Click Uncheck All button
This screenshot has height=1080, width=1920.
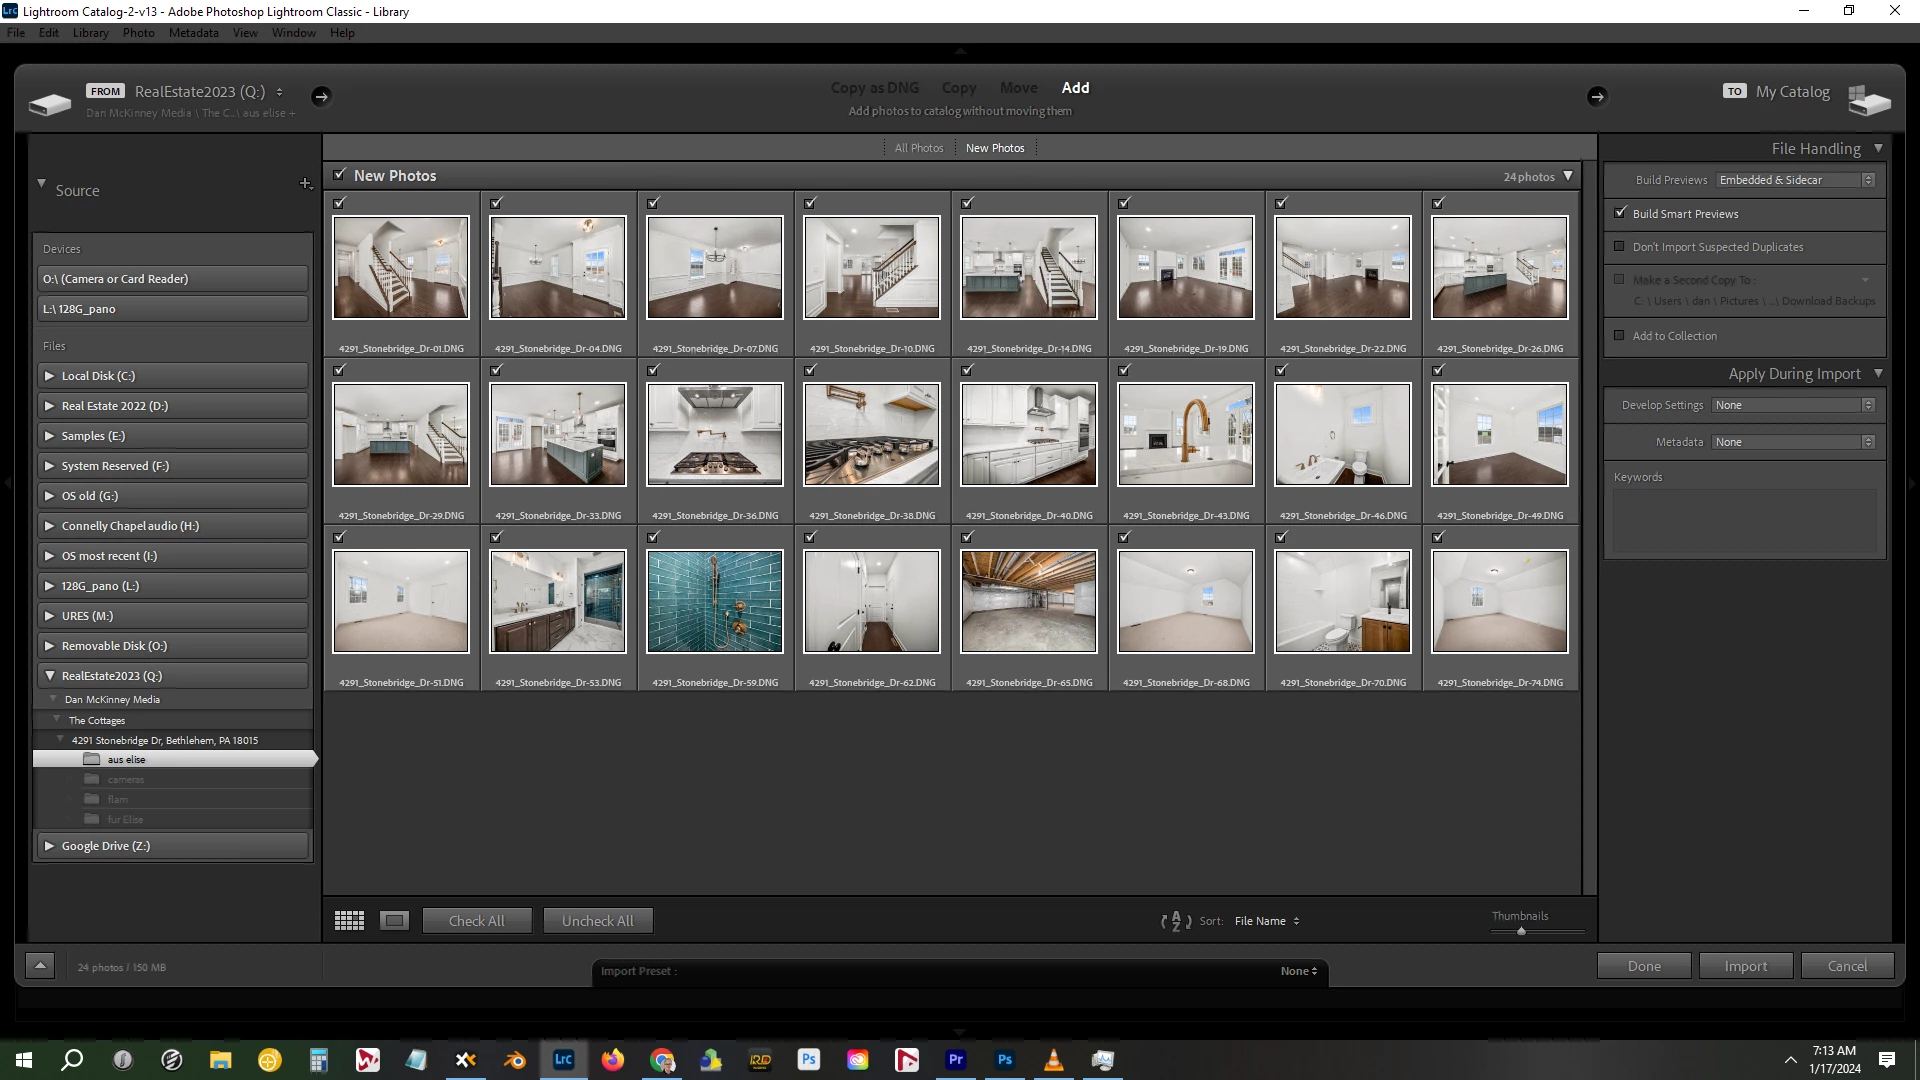point(597,921)
